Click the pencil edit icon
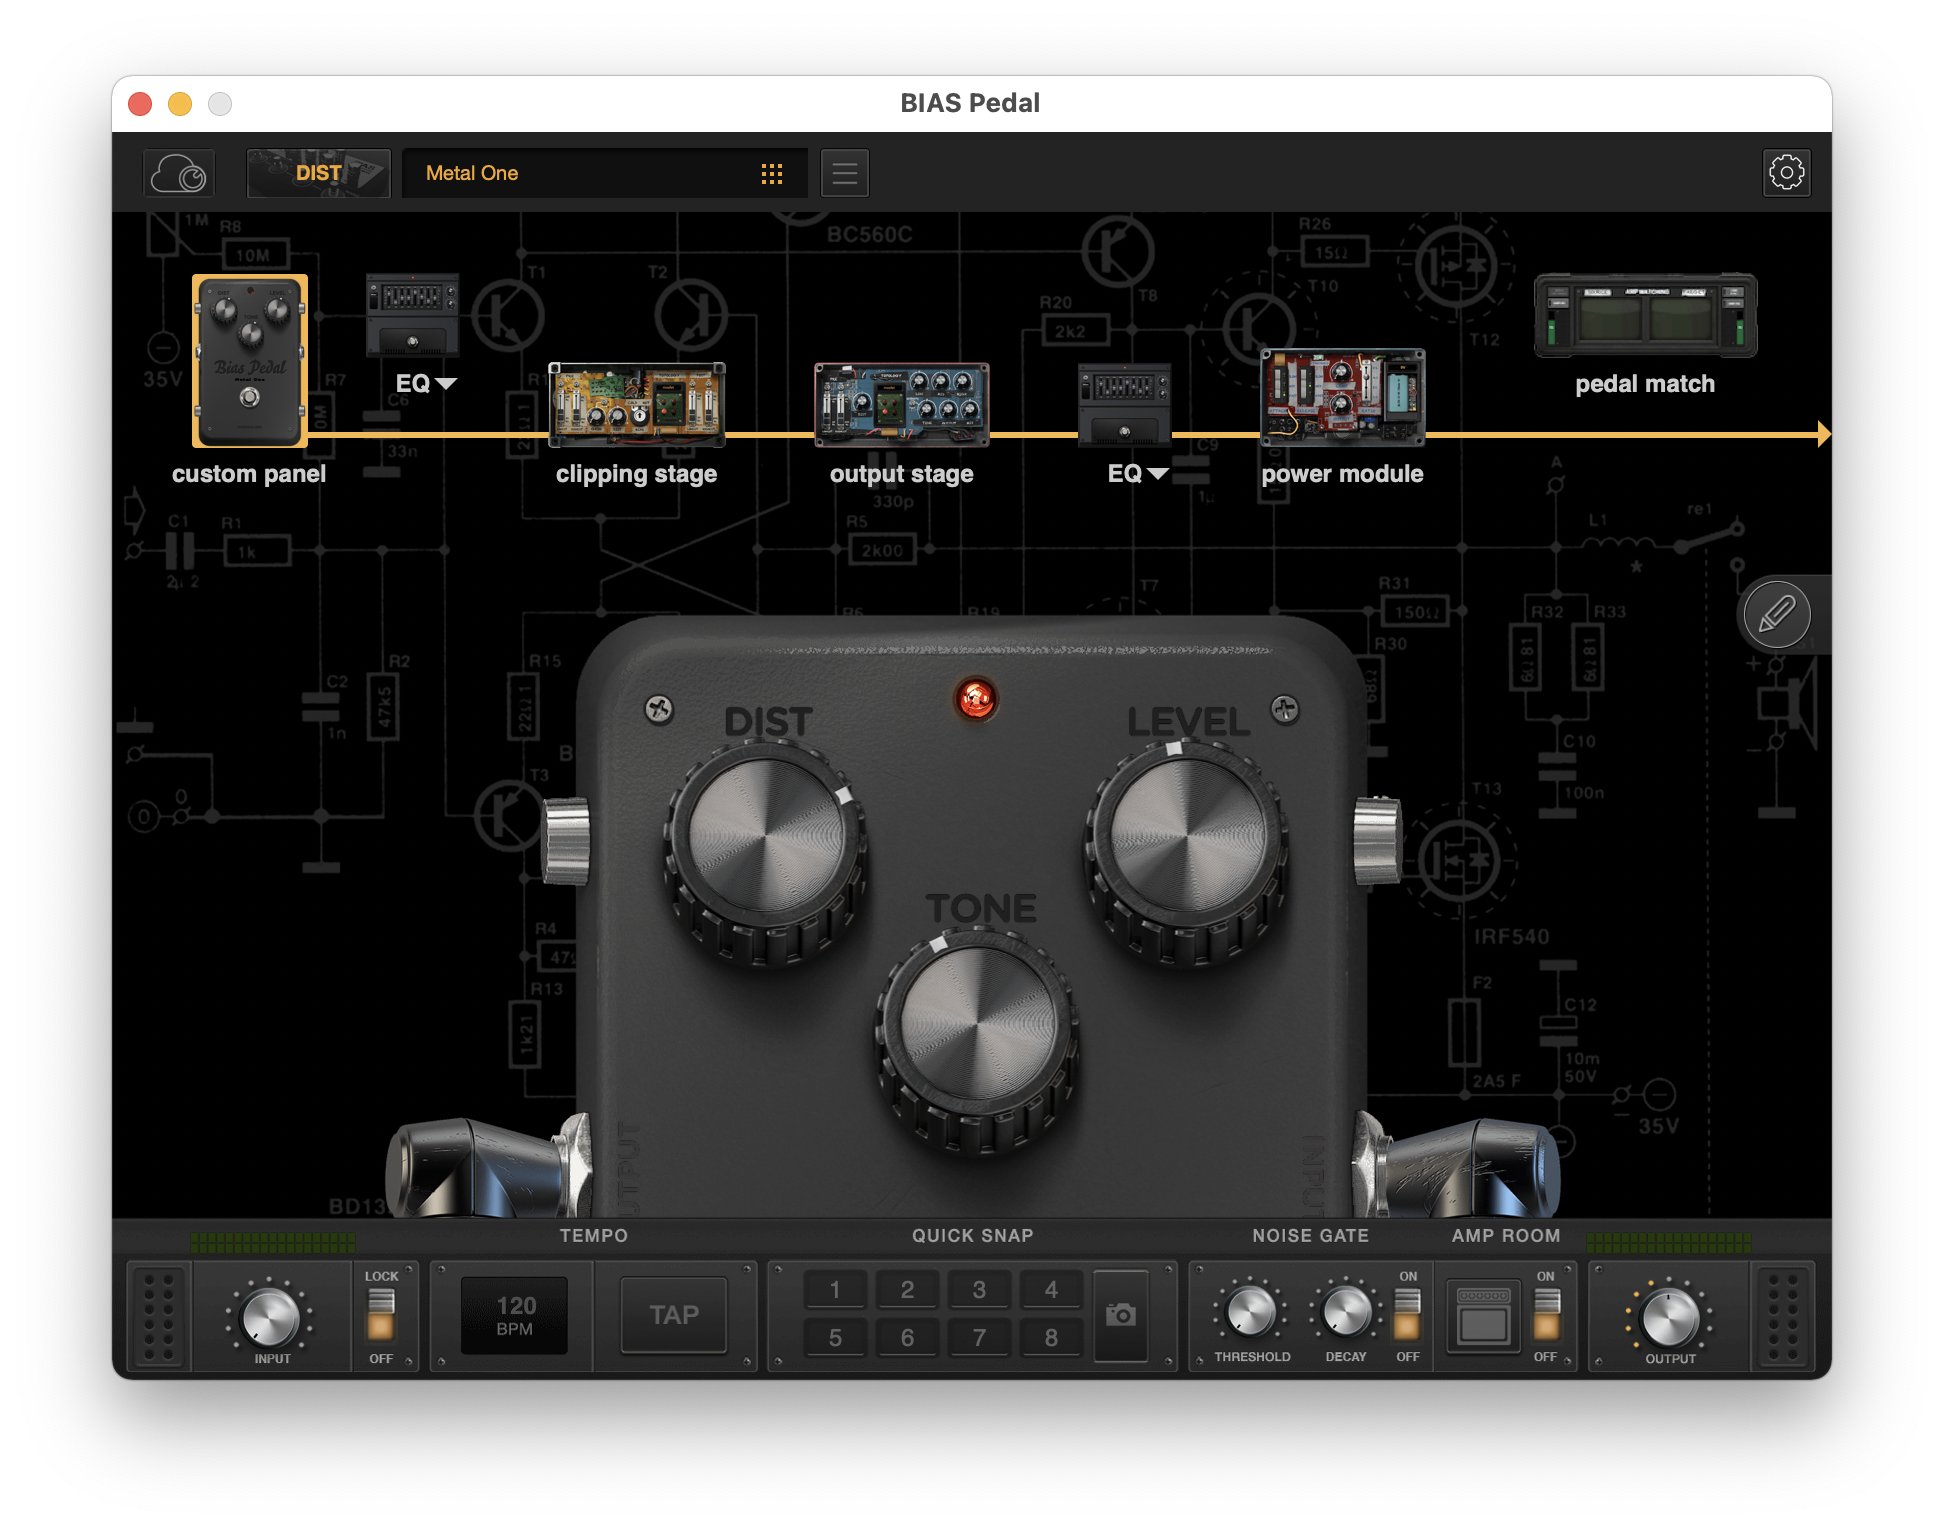Viewport: 1944px width, 1528px height. tap(1776, 614)
